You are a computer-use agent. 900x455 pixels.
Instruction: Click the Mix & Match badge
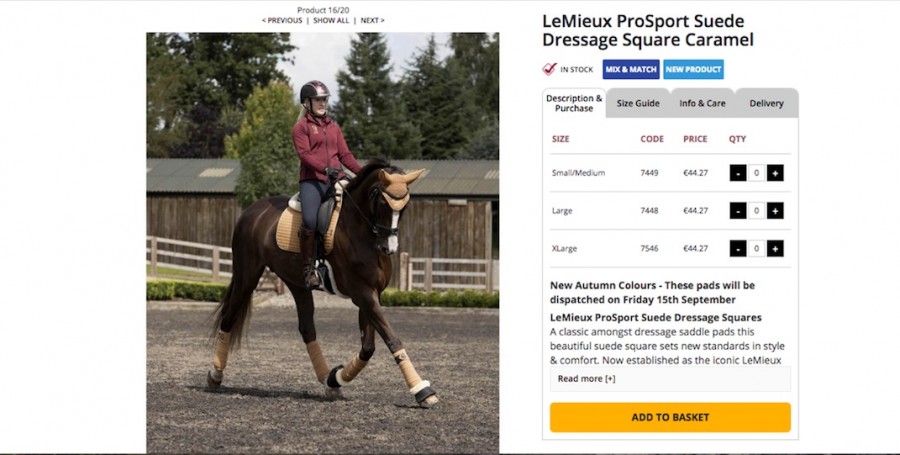point(630,69)
